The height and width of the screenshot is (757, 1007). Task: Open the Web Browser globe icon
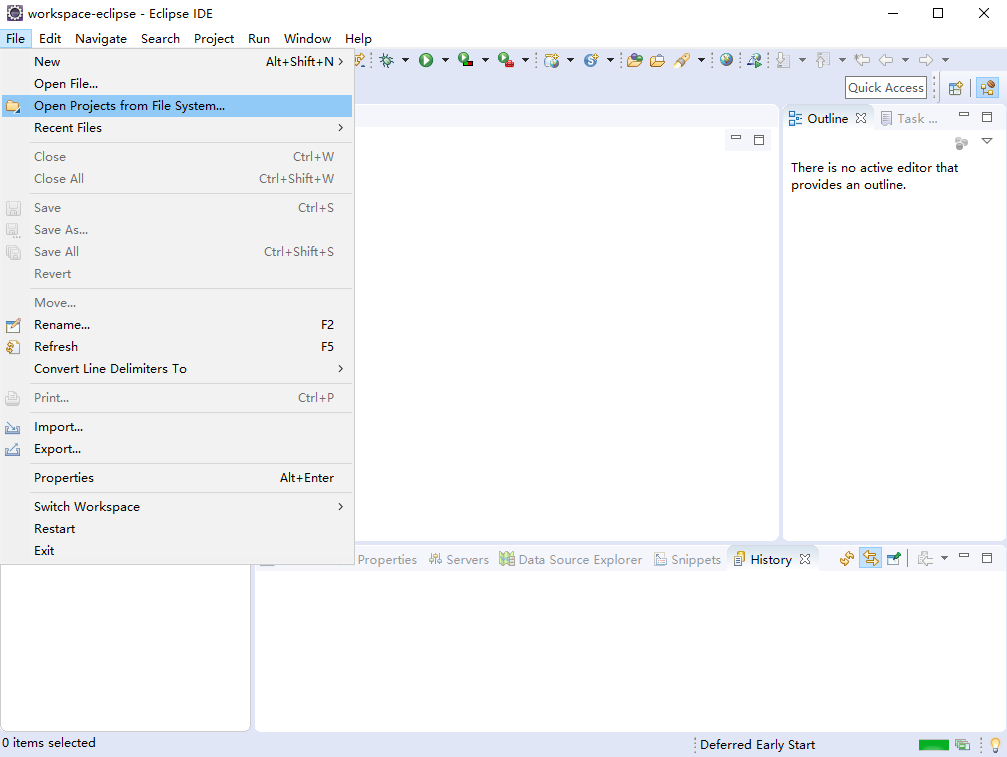pyautogui.click(x=726, y=60)
